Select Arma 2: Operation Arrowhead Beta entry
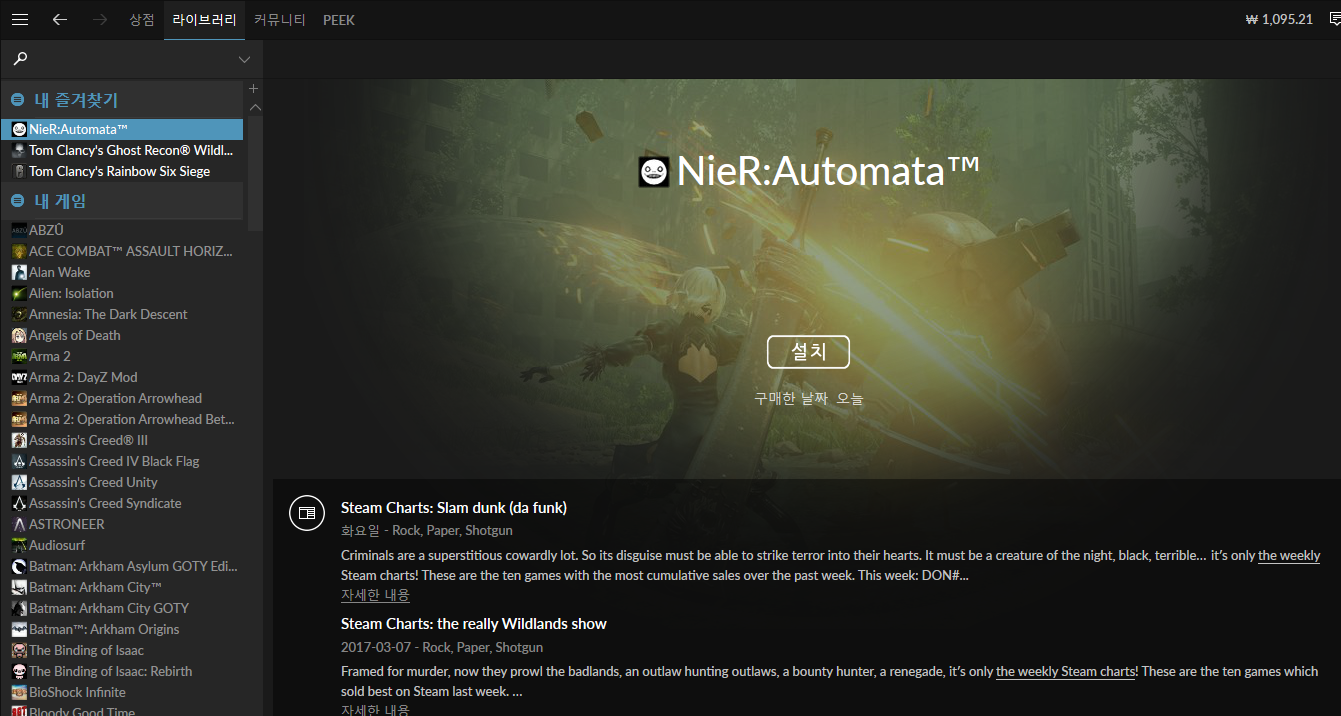 tap(122, 419)
